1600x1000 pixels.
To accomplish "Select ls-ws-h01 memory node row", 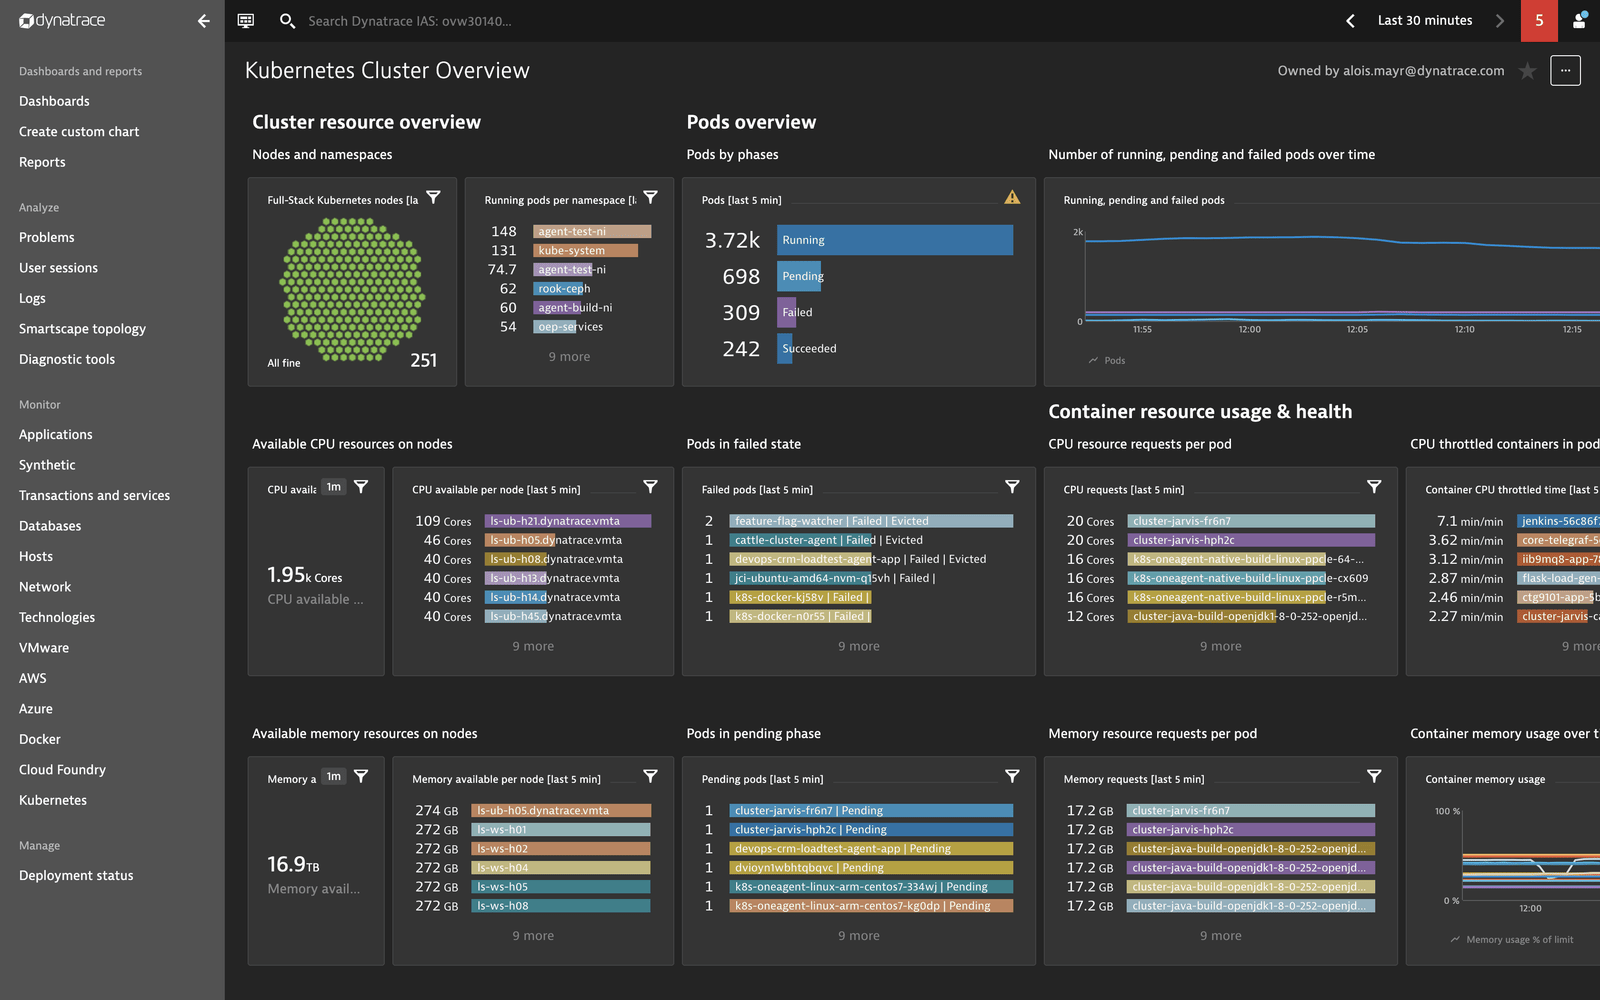I will pyautogui.click(x=533, y=830).
